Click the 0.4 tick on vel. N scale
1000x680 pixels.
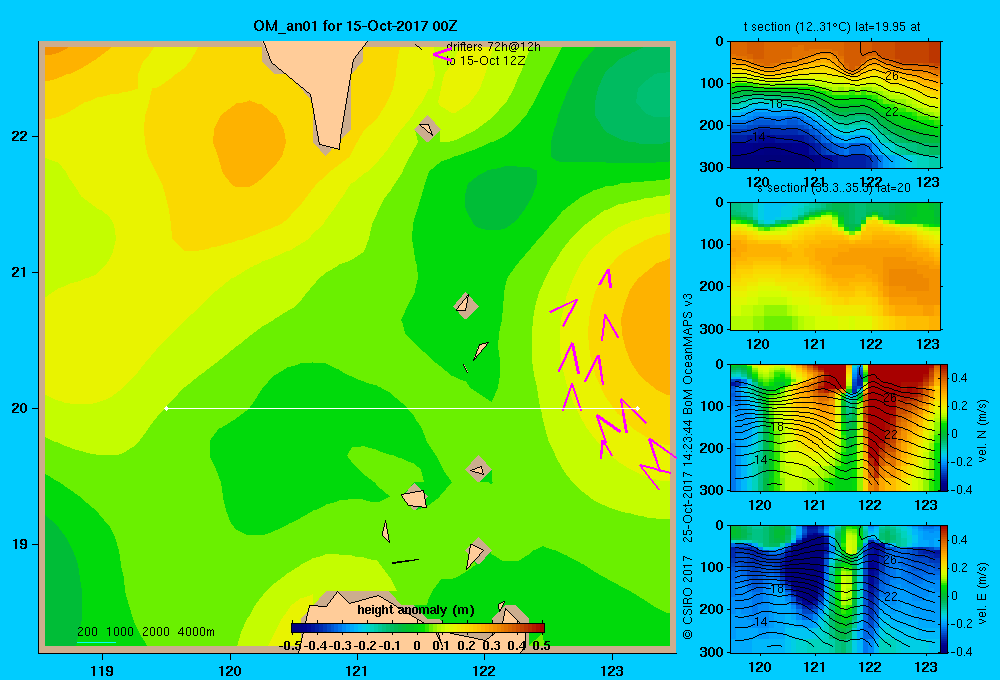coord(959,378)
